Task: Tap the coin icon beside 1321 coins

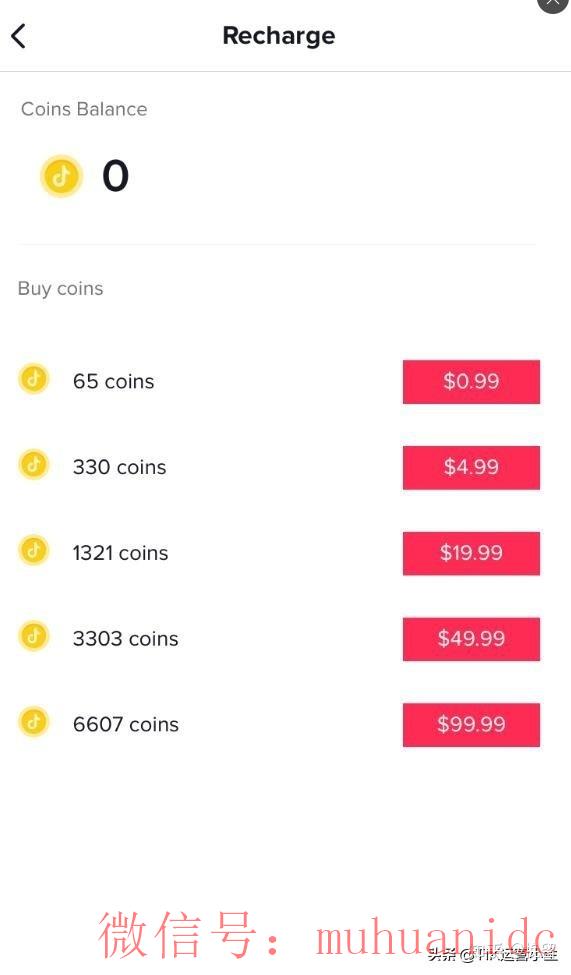Action: (x=34, y=550)
